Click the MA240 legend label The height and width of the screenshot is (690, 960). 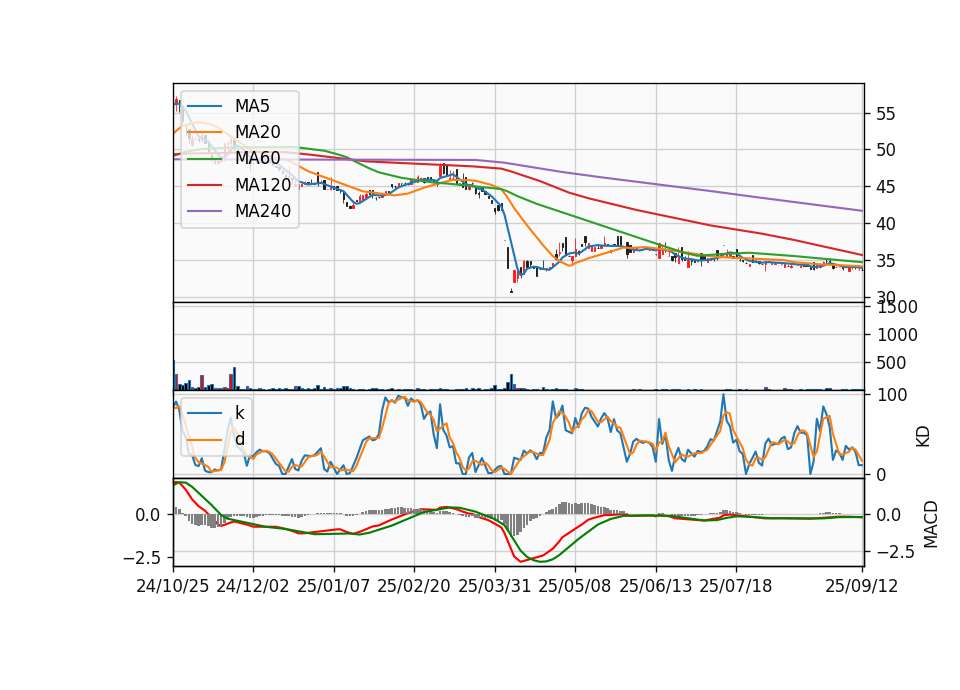click(263, 211)
